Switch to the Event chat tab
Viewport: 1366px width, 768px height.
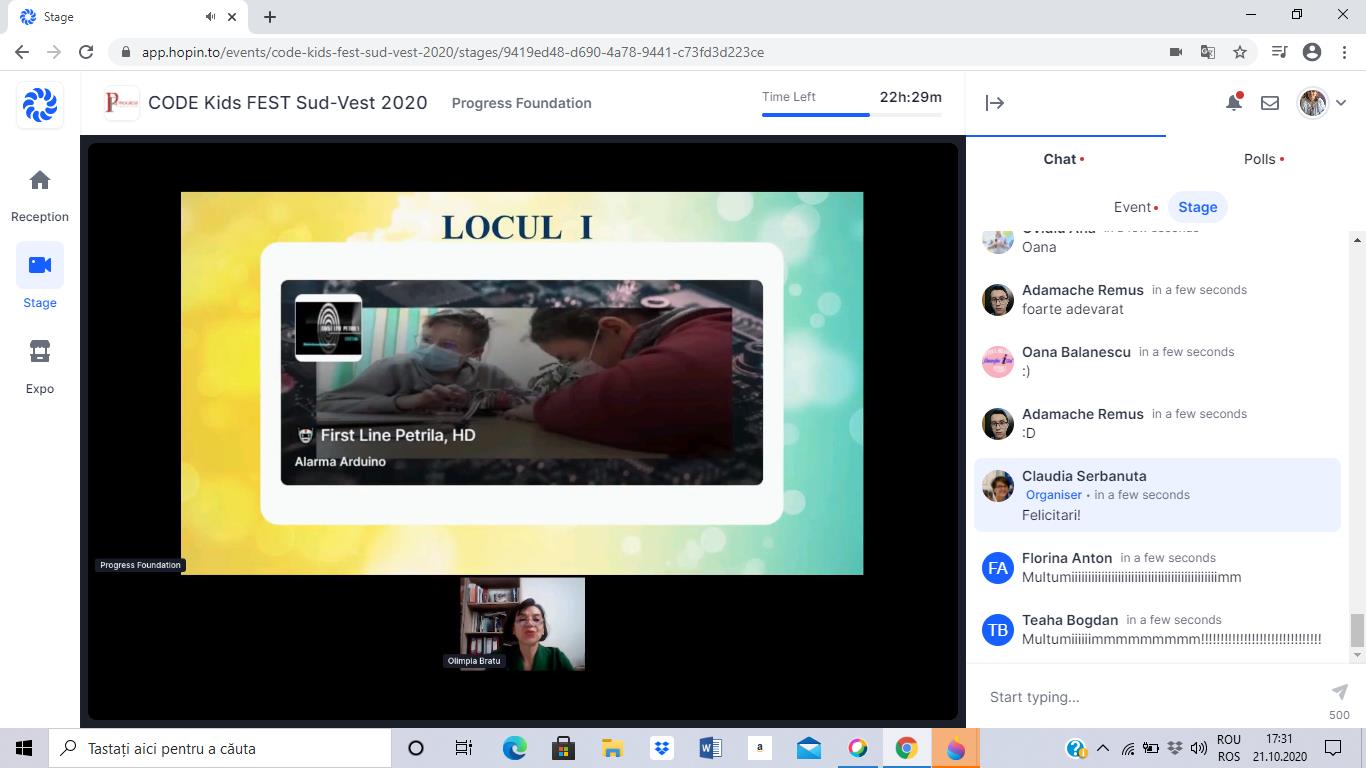[1132, 207]
